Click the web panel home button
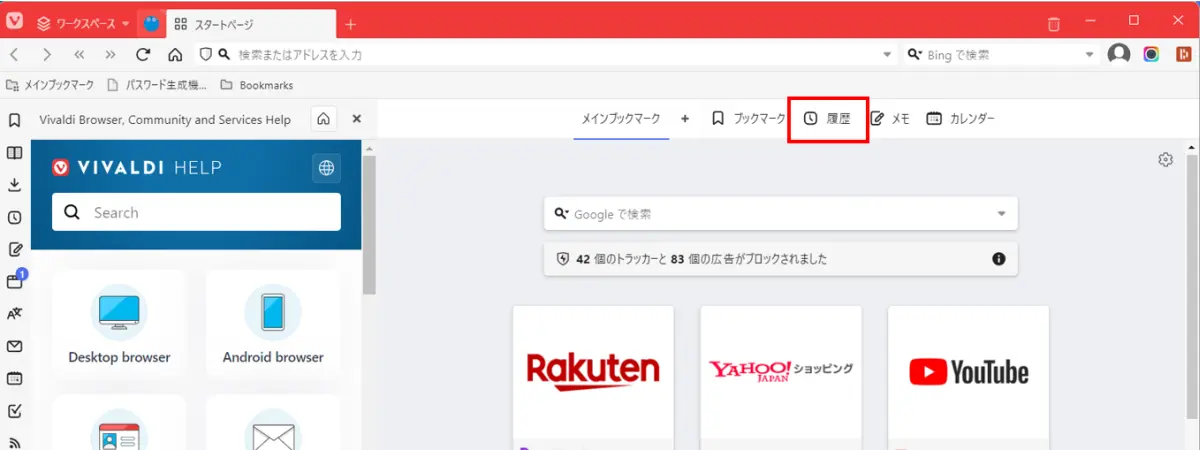 tap(324, 119)
